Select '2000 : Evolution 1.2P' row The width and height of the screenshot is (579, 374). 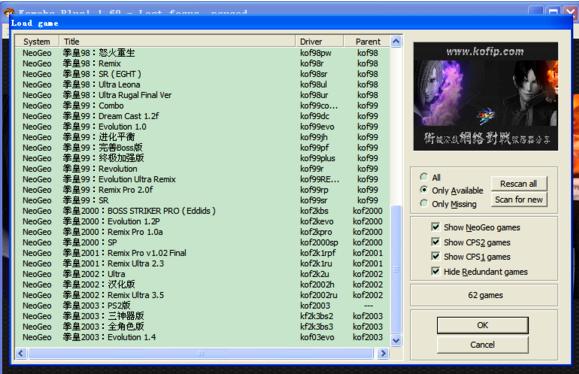coord(202,221)
